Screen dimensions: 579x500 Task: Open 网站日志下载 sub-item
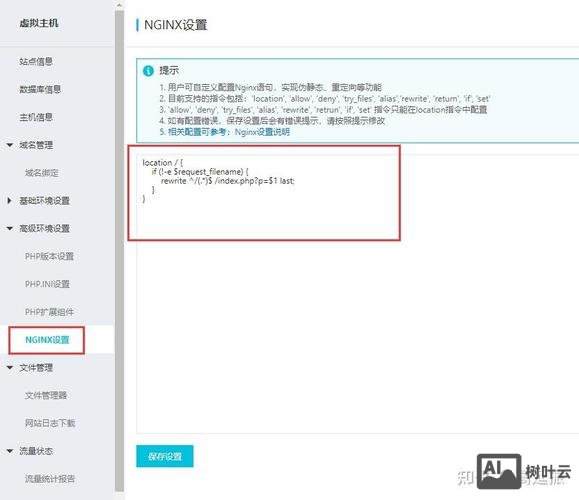tap(50, 423)
